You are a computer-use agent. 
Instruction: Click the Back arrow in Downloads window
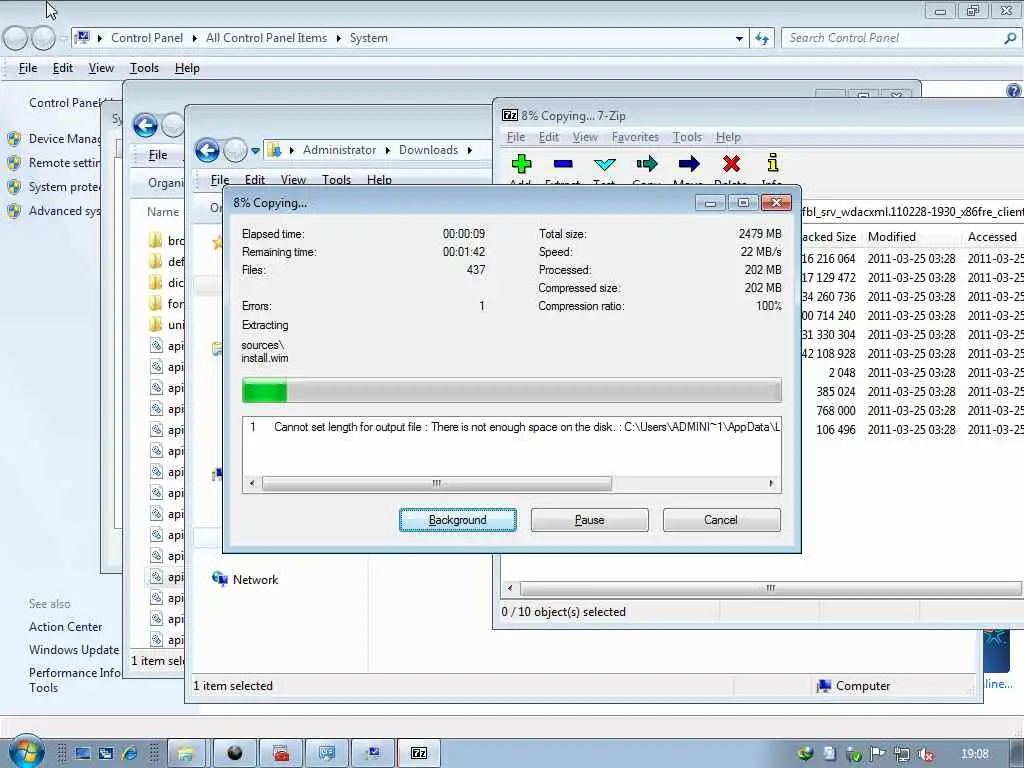(208, 151)
